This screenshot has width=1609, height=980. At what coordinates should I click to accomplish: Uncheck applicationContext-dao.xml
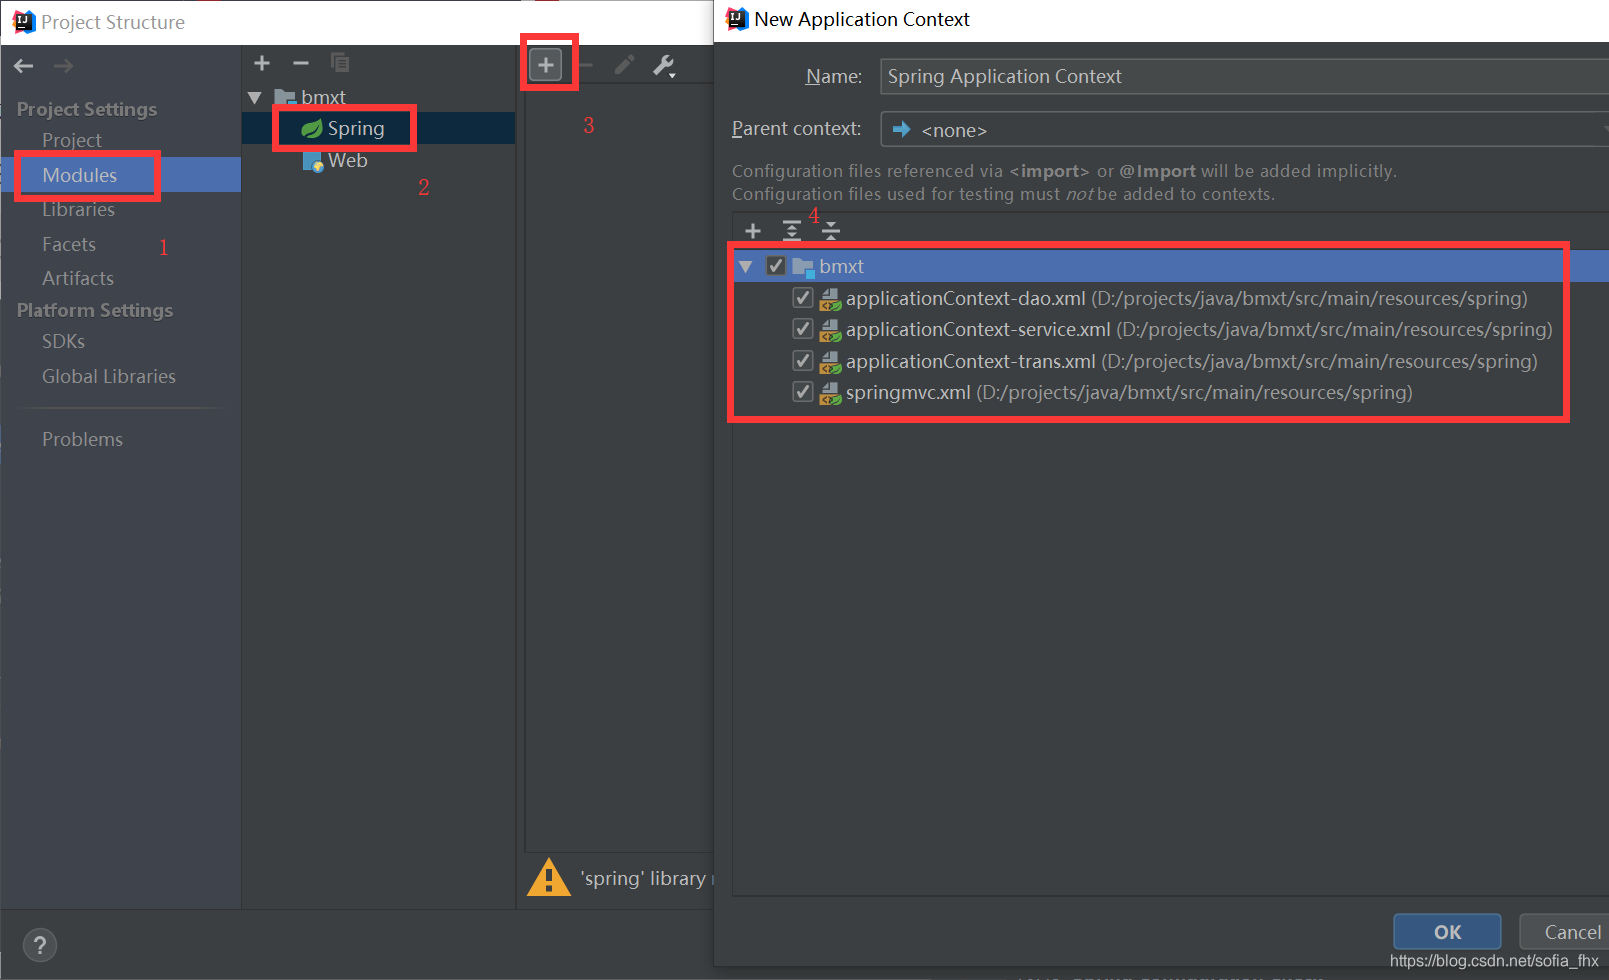802,298
